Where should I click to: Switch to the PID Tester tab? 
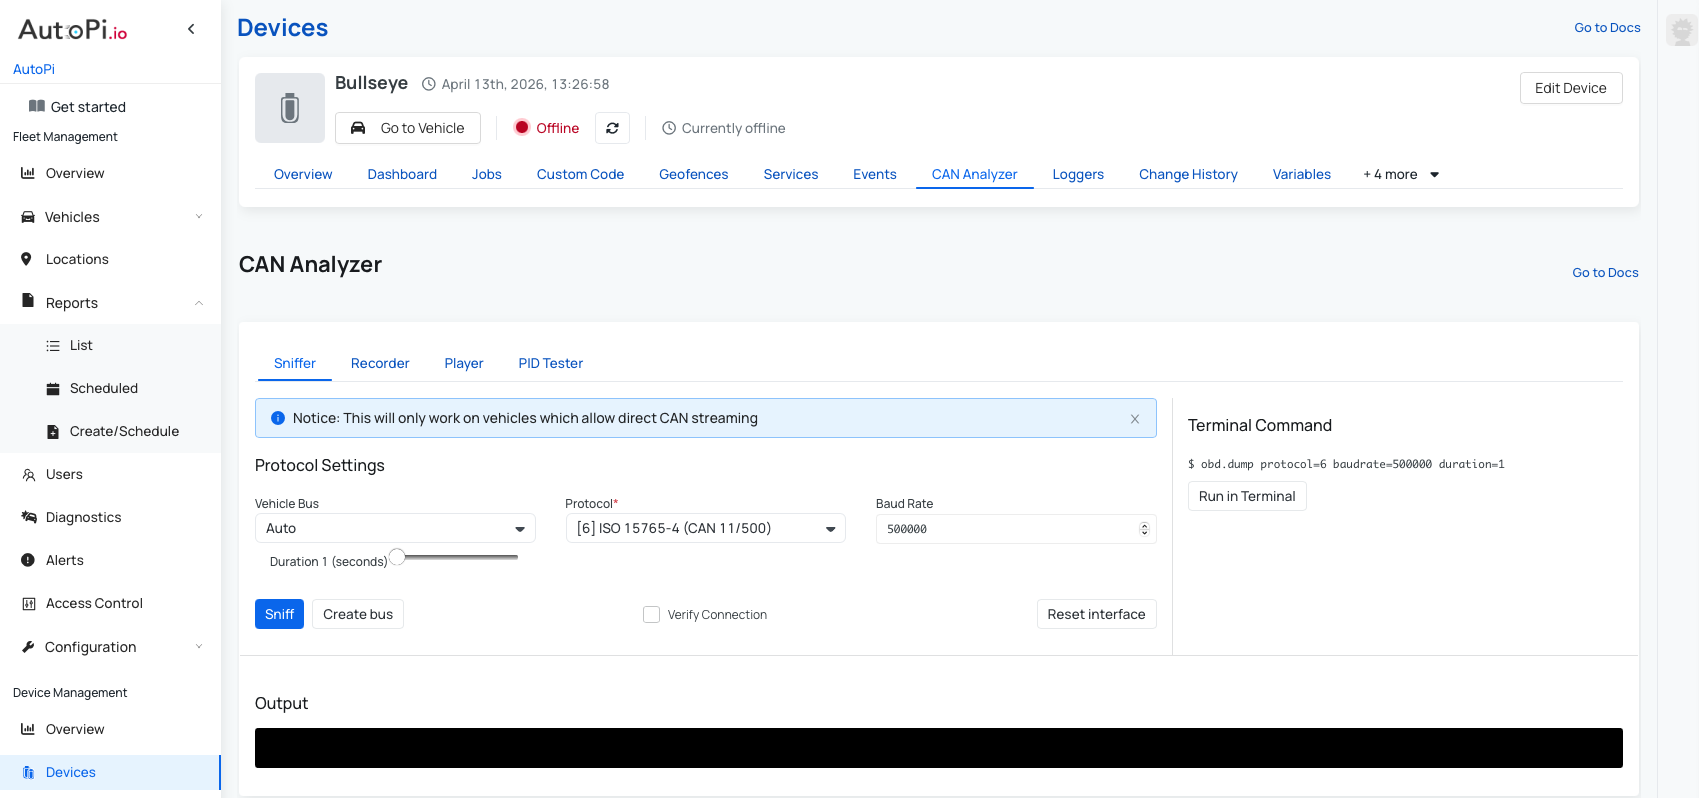[550, 363]
